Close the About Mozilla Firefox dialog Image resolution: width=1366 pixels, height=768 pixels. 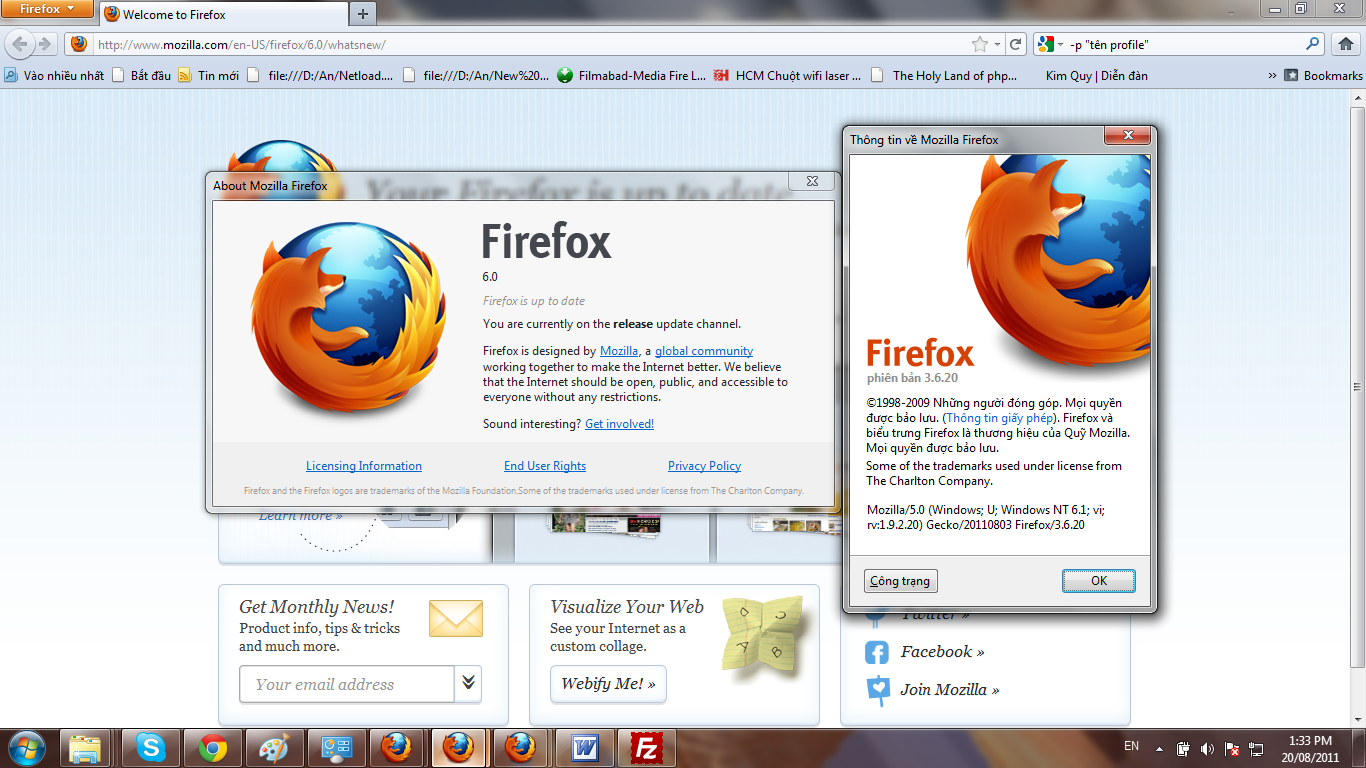point(812,181)
